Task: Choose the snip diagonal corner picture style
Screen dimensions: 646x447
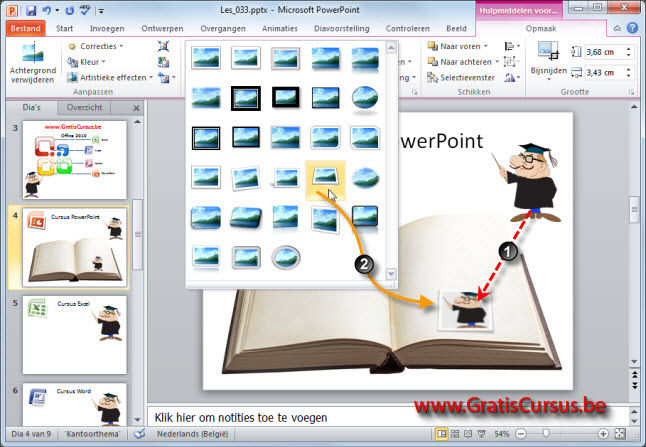Action: (x=365, y=138)
